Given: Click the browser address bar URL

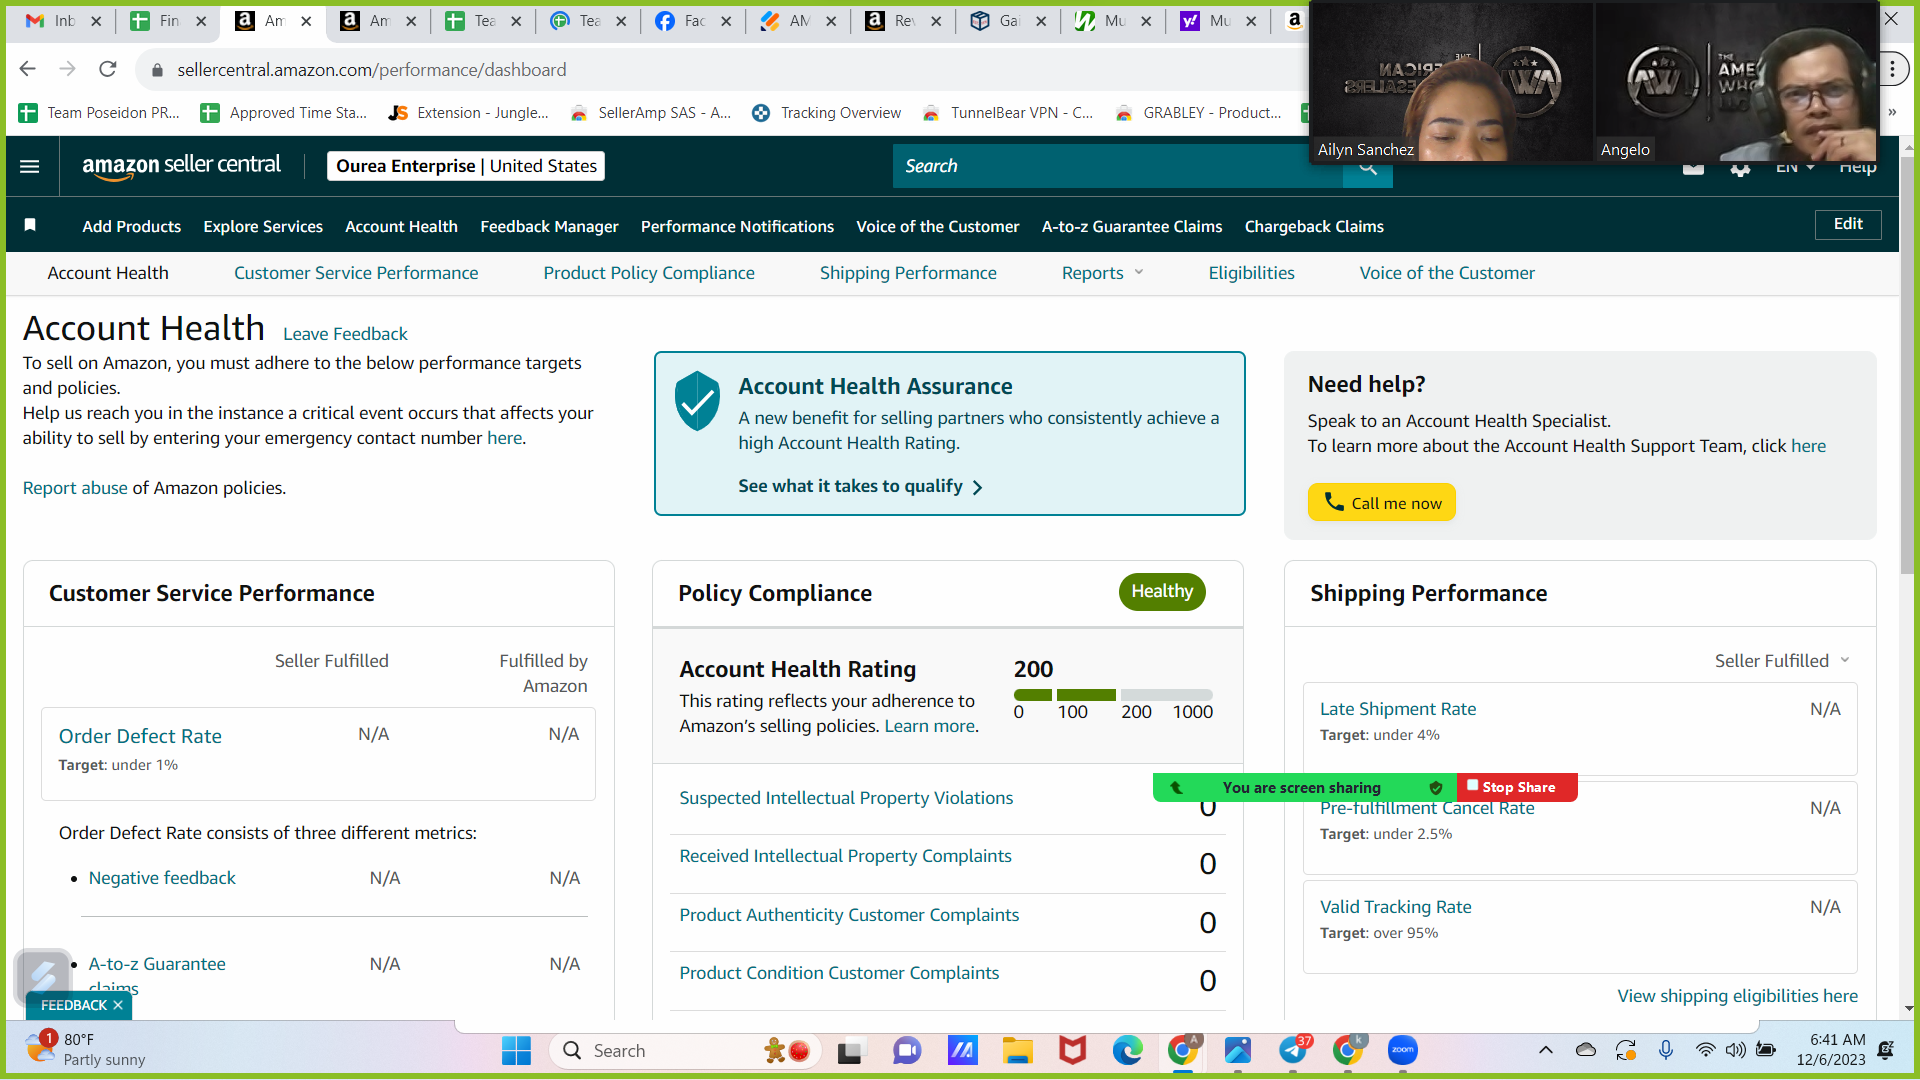Looking at the screenshot, I should [x=372, y=70].
